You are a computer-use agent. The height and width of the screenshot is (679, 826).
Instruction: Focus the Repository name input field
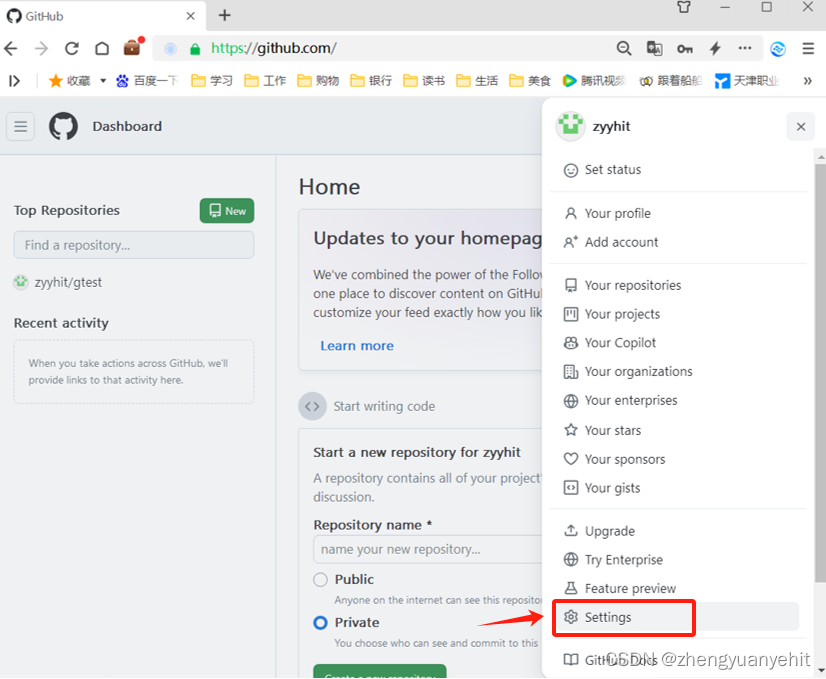pyautogui.click(x=428, y=549)
